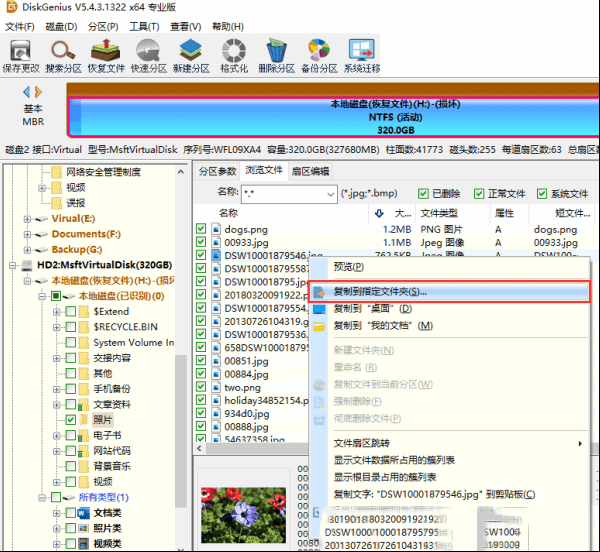Choose 复制到指定文件夹(S)... menu item
This screenshot has width=600, height=552.
point(449,292)
